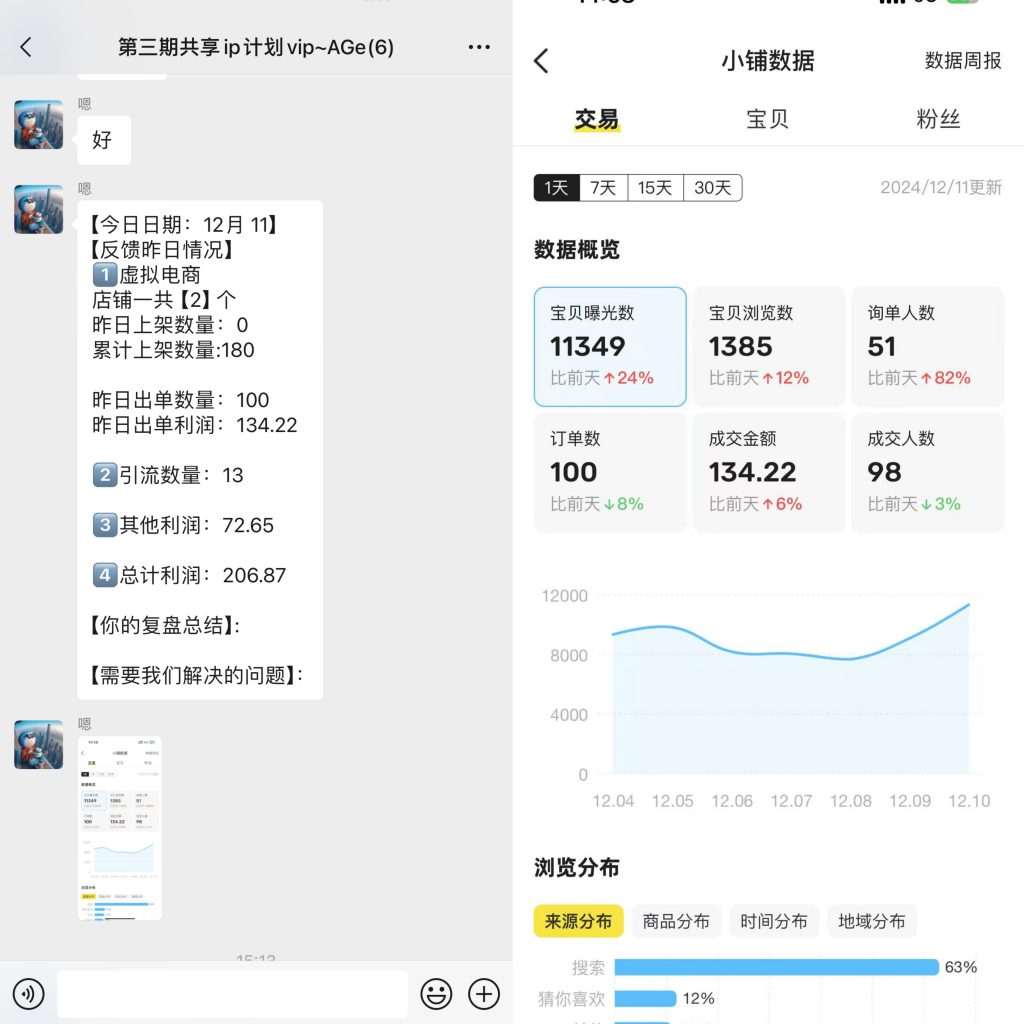This screenshot has width=1024, height=1024.
Task: Switch browsing distribution to 商品分布
Action: (676, 921)
